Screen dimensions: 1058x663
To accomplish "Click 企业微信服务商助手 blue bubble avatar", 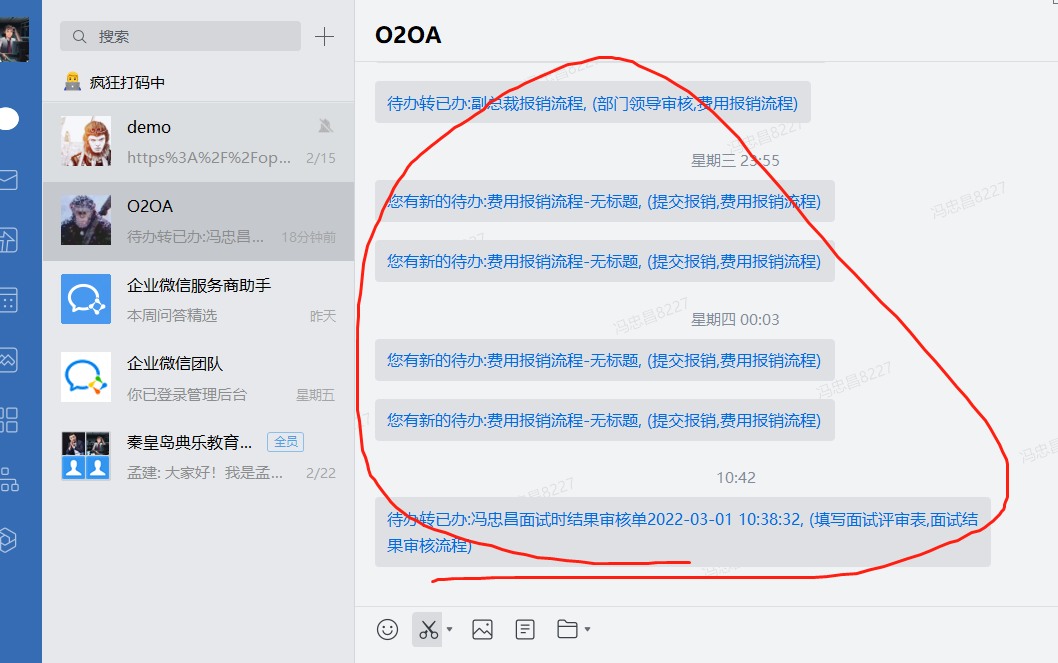I will [x=86, y=299].
